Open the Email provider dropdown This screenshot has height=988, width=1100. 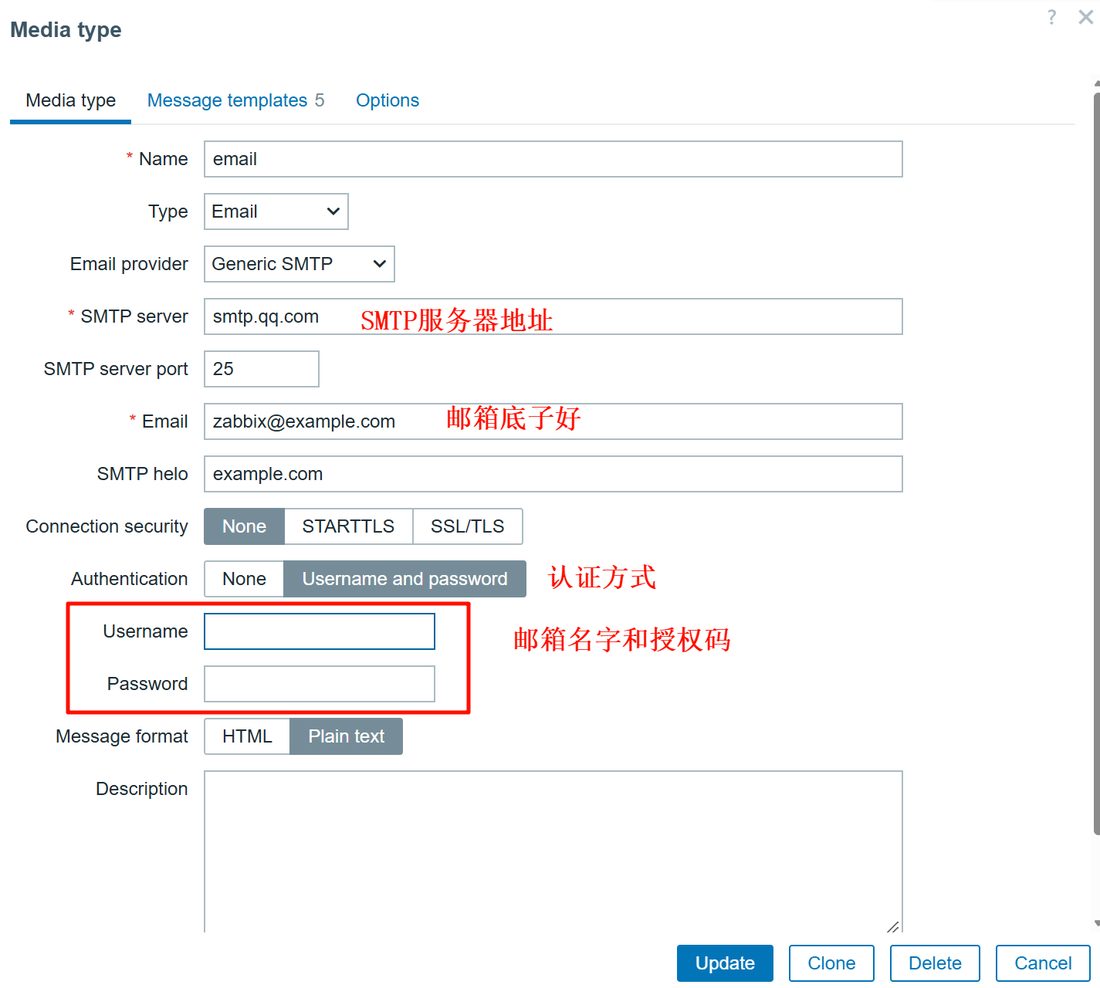click(x=299, y=264)
